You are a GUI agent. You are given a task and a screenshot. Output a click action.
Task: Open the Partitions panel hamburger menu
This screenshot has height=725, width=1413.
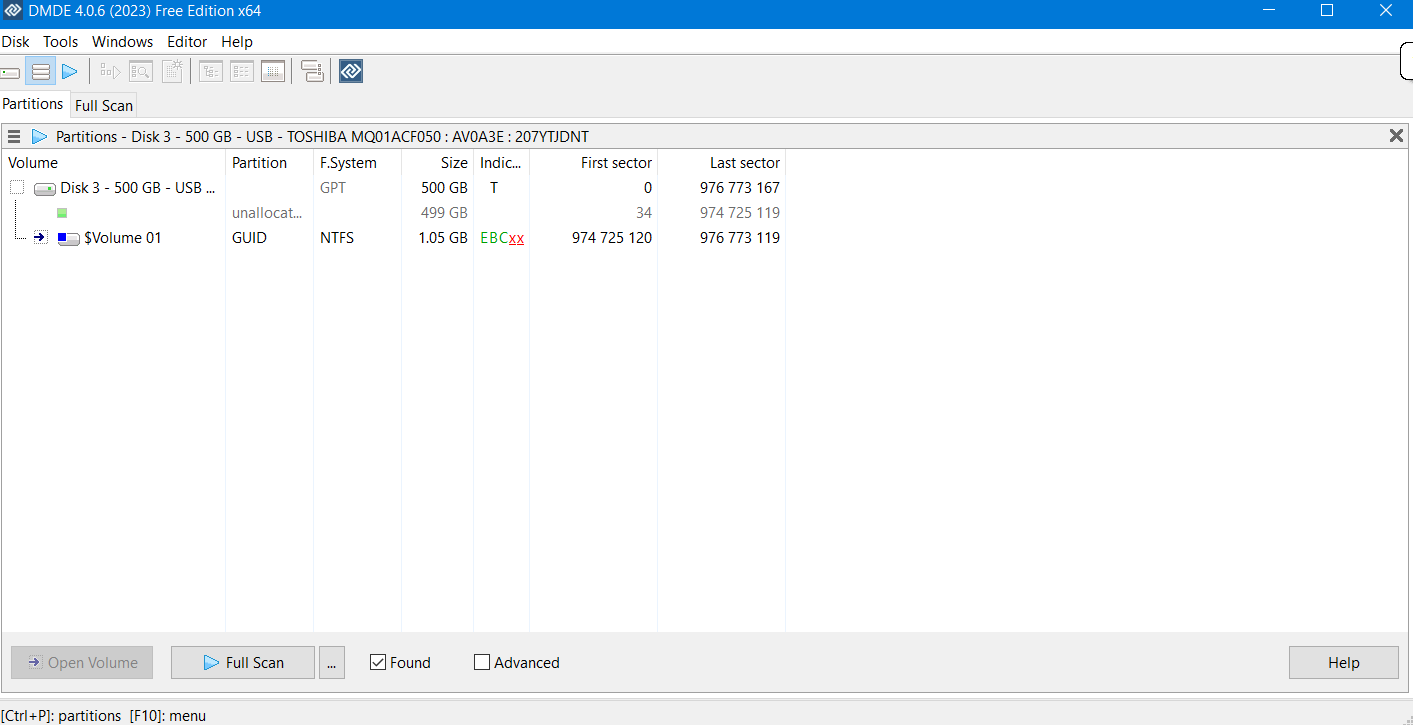[14, 136]
